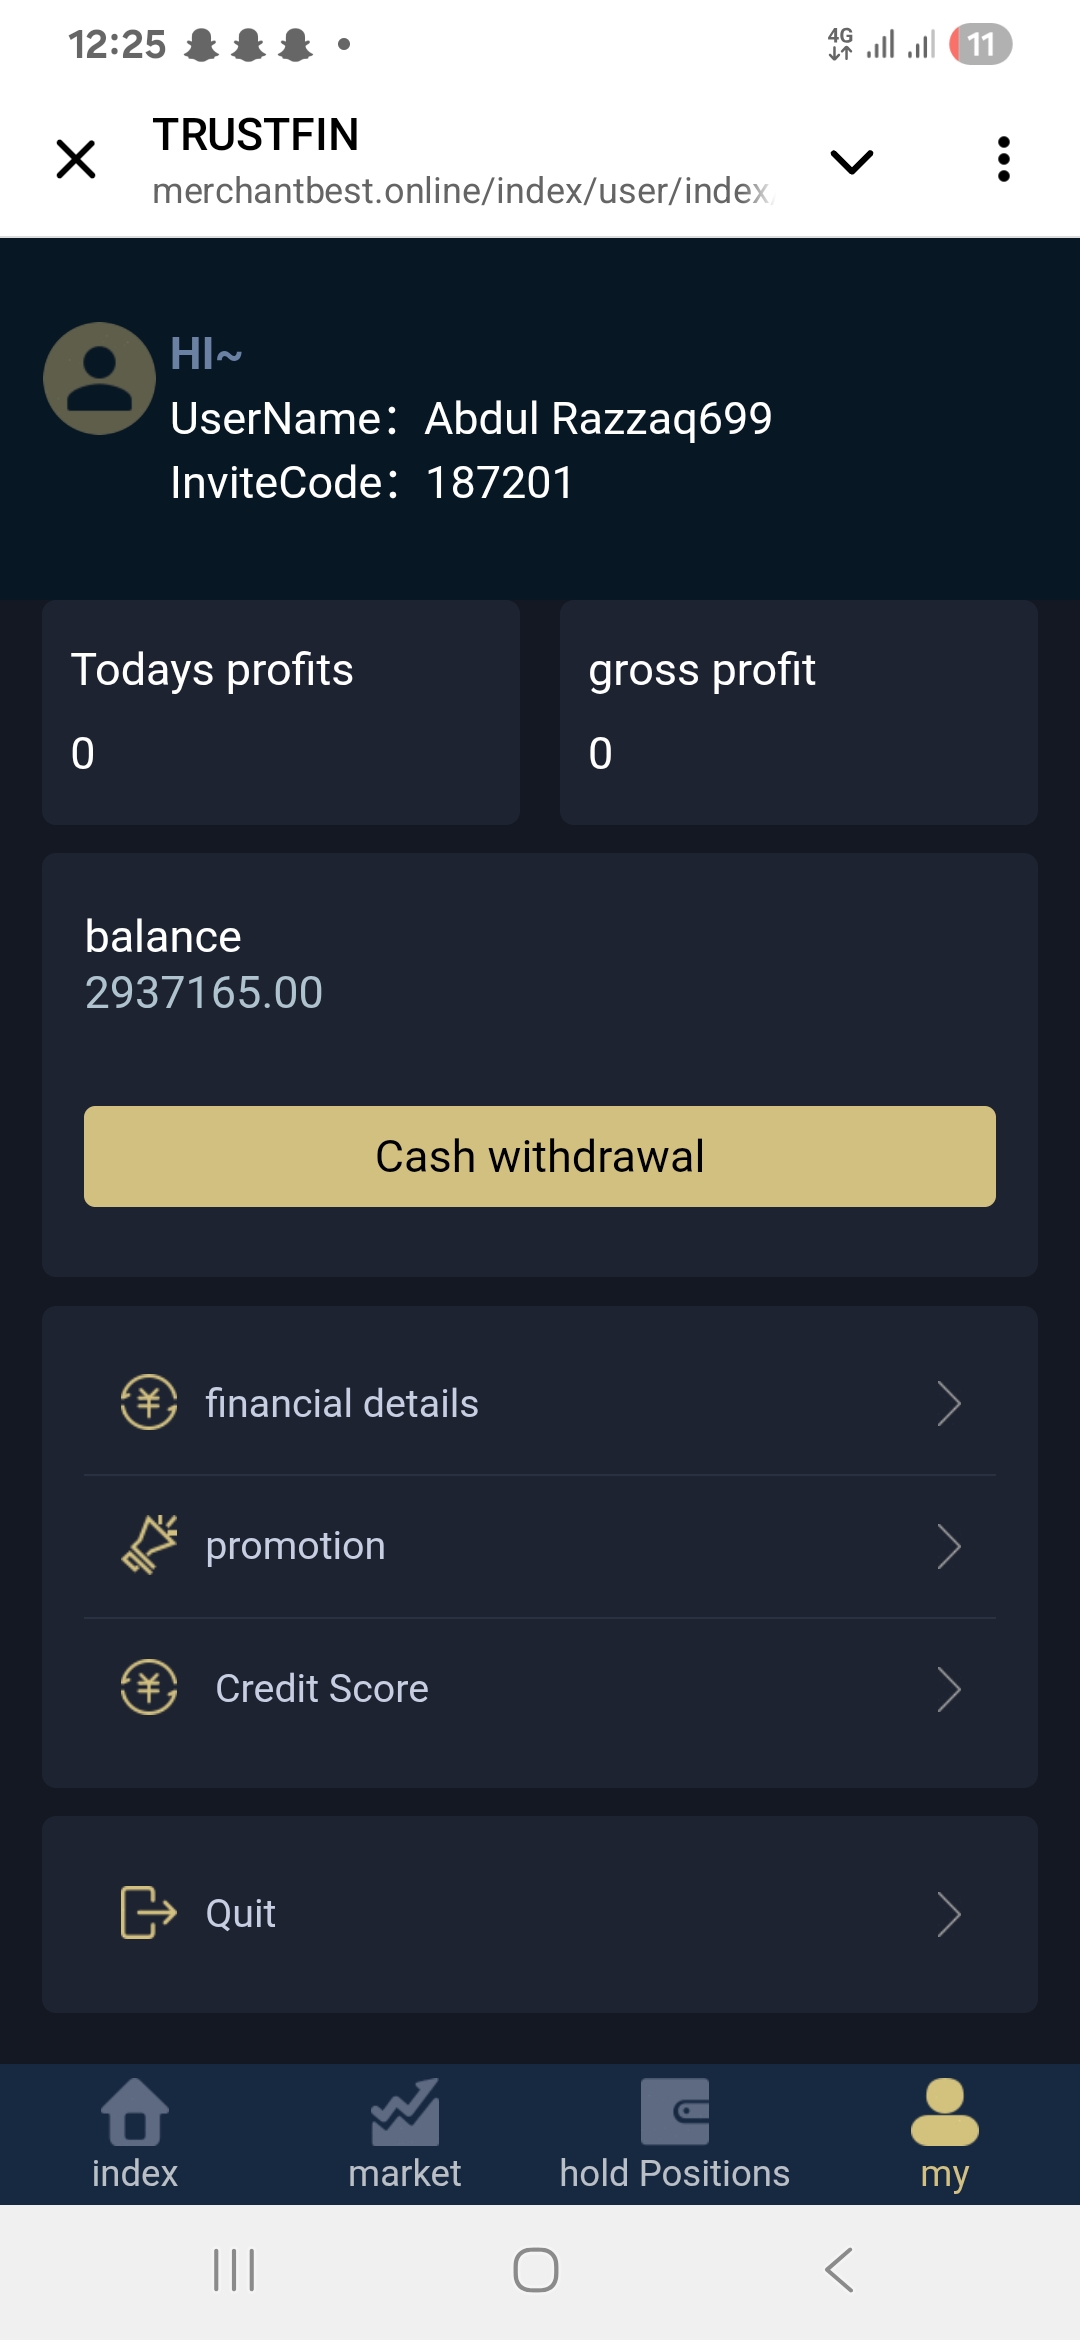Open the Credit Score row arrow
The image size is (1080, 2340).
pyautogui.click(x=949, y=1689)
